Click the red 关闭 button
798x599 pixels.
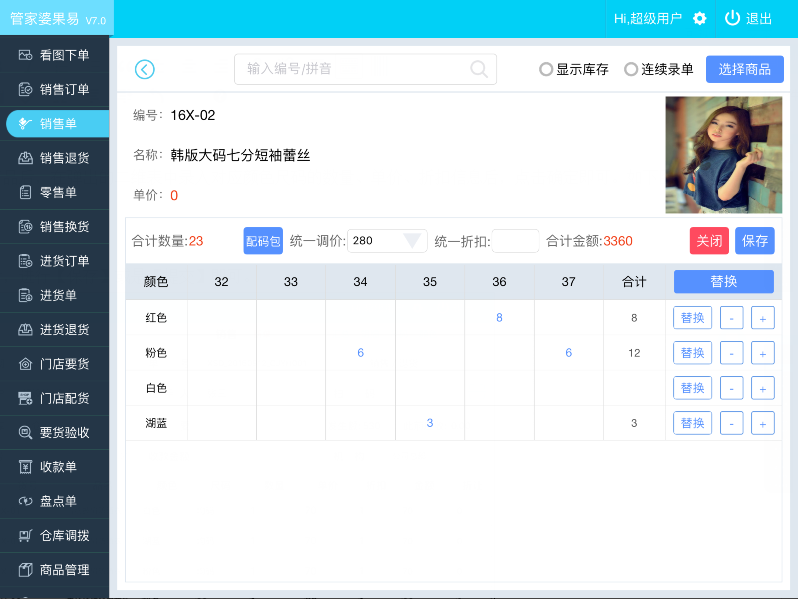tap(709, 241)
